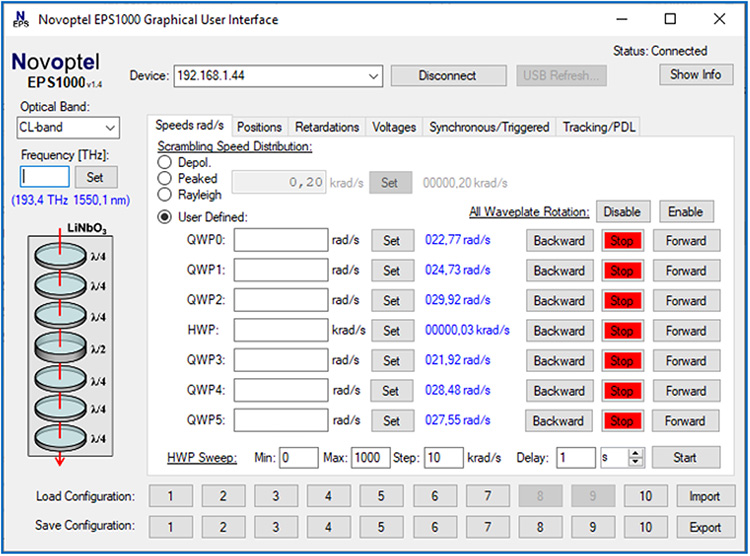750x556 pixels.
Task: Select the Peaked speed distribution option
Action: pyautogui.click(x=165, y=178)
